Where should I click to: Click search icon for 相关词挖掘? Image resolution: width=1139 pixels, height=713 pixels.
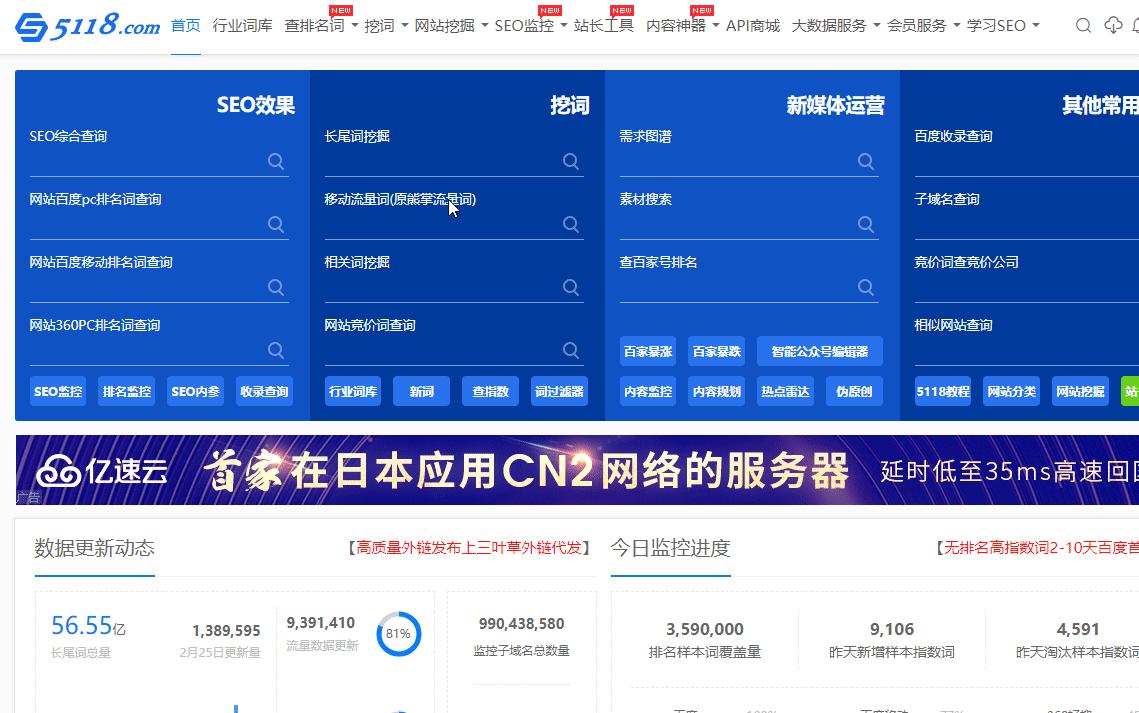[571, 287]
